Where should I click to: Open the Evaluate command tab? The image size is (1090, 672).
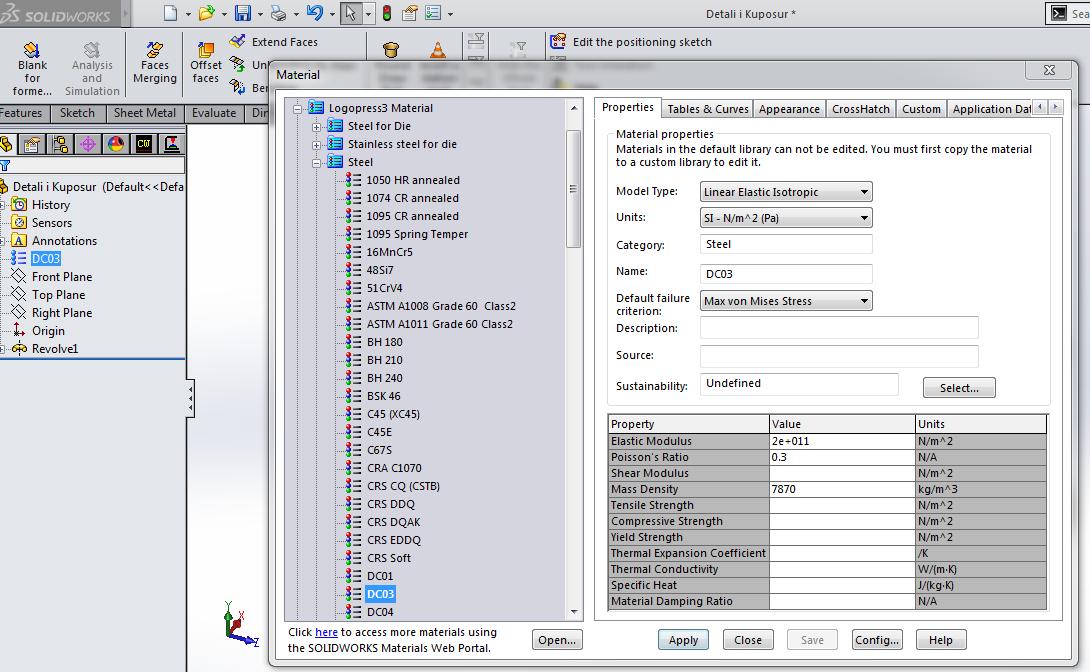(x=214, y=113)
